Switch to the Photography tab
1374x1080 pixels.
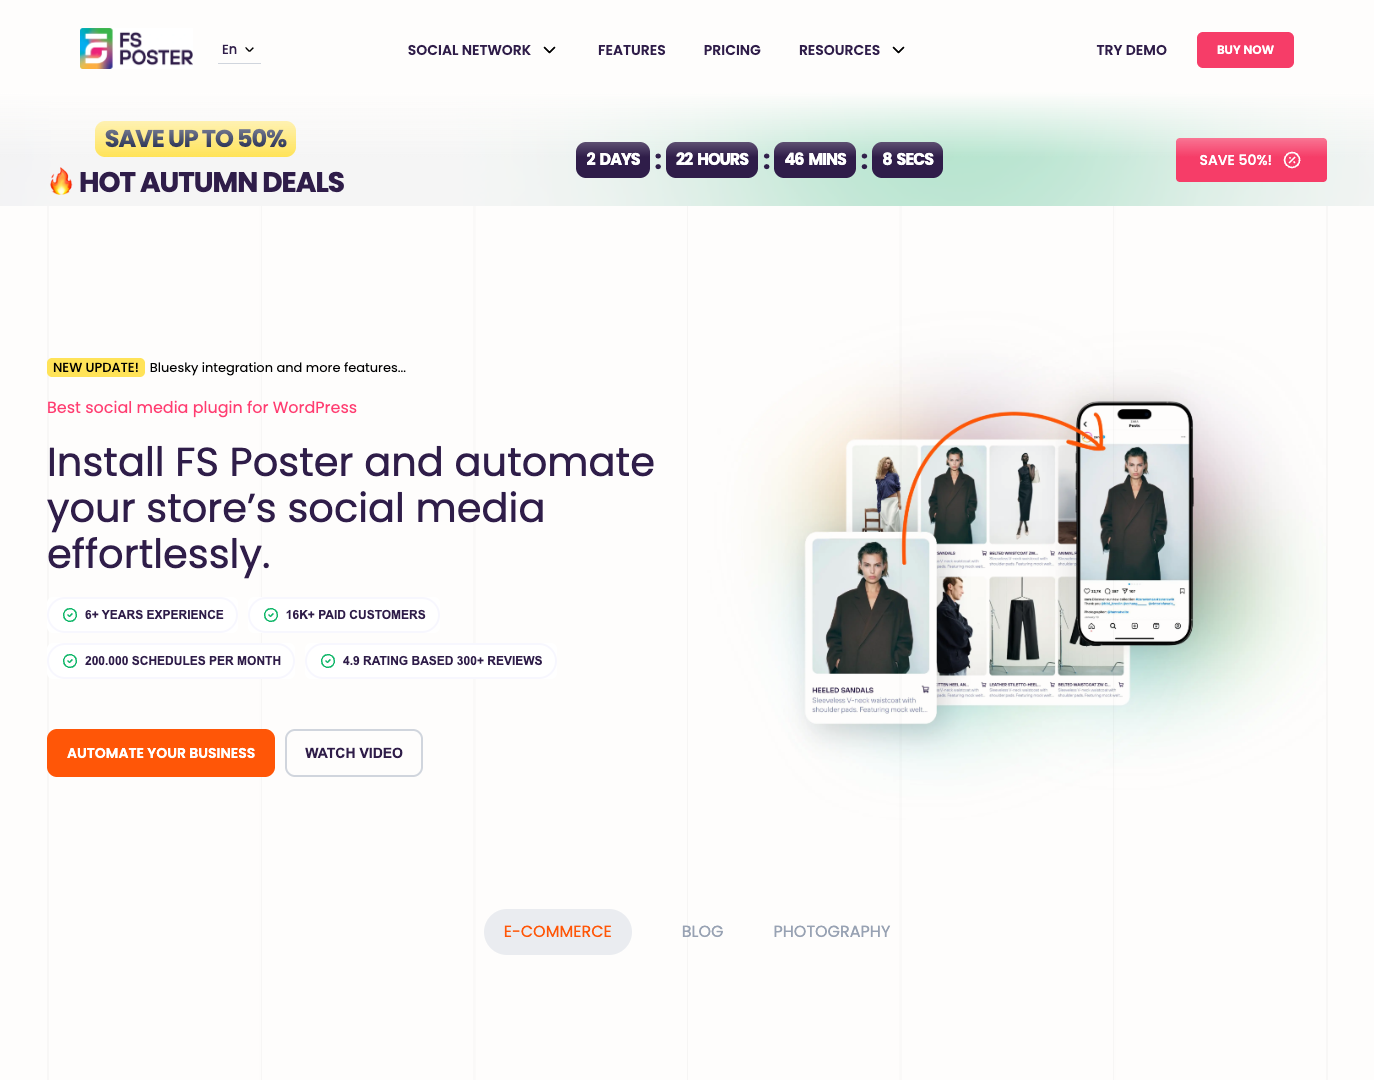point(832,932)
